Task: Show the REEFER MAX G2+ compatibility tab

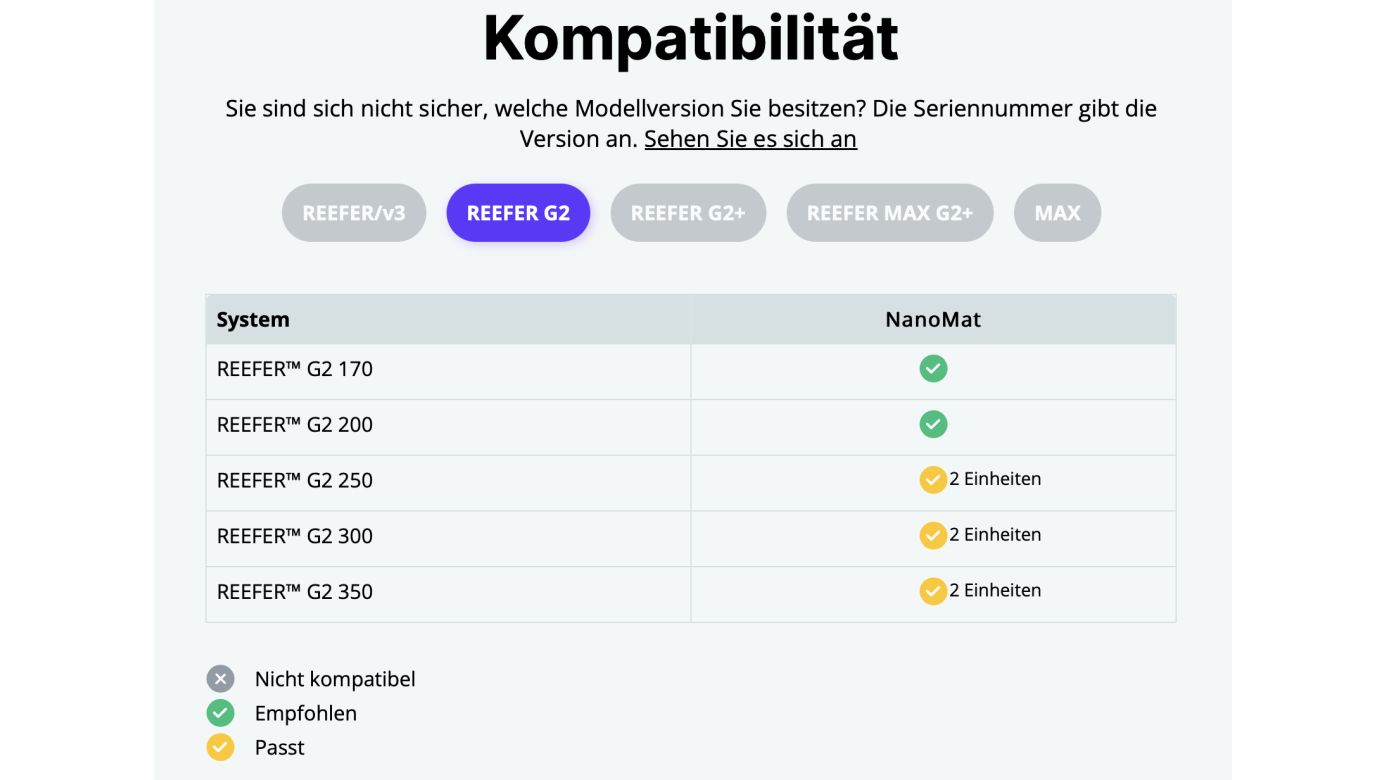Action: point(889,213)
